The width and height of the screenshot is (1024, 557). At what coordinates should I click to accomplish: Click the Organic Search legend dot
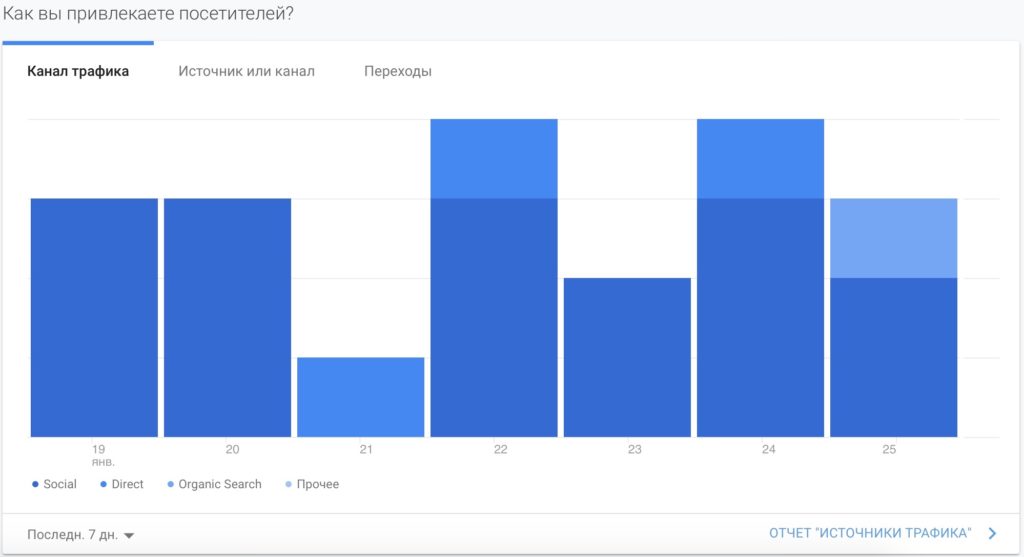(x=170, y=485)
